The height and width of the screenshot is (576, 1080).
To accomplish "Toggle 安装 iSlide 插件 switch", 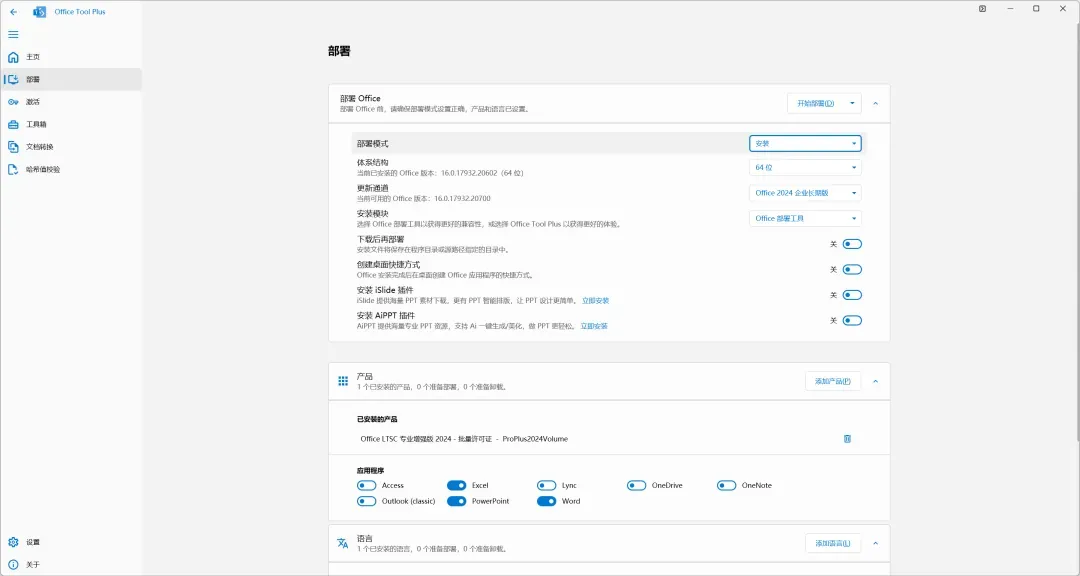I will pos(852,295).
